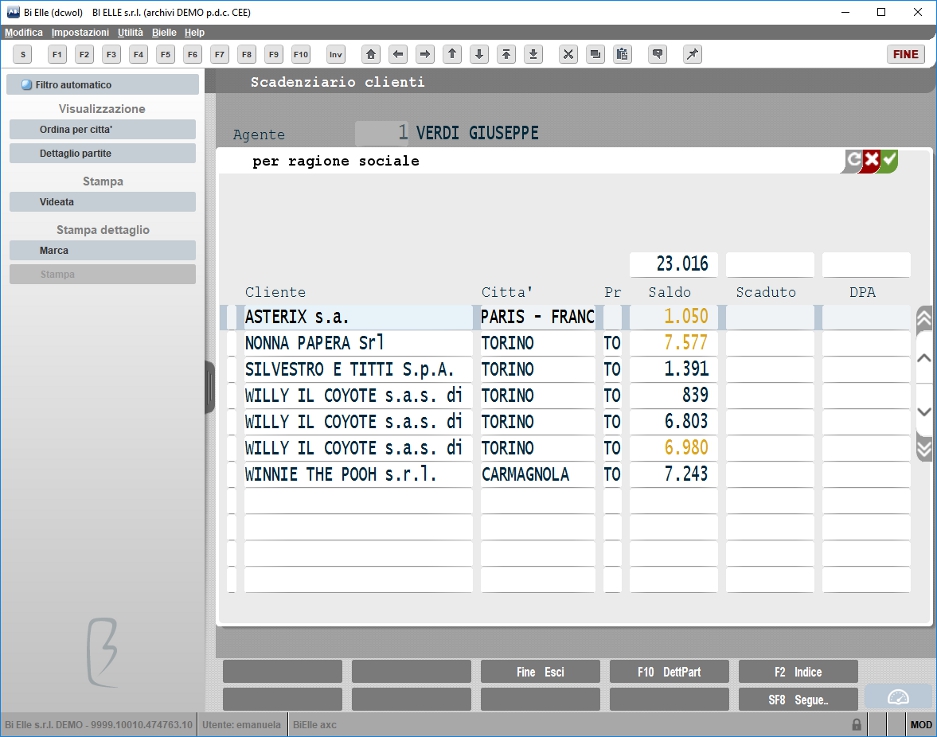
Task: Click the paste clipboard icon
Action: point(622,54)
